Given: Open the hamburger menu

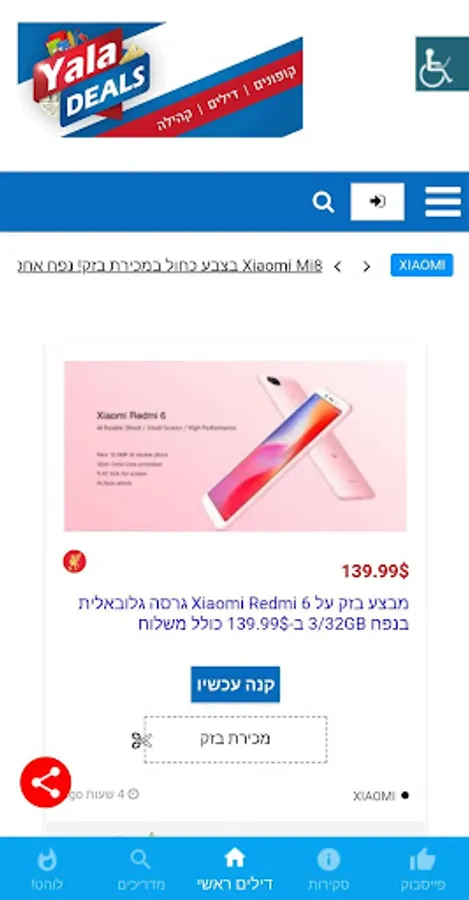Looking at the screenshot, I should 443,201.
